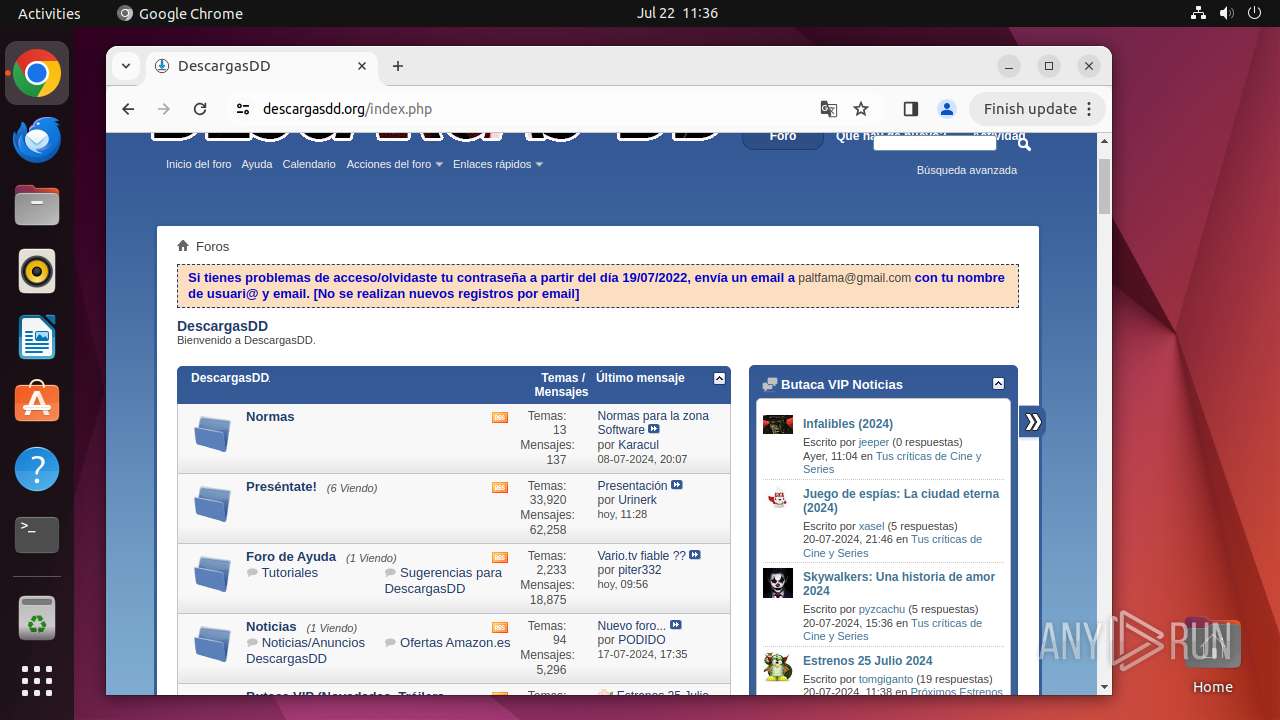1280x720 pixels.
Task: Open Files manager in the dock
Action: (37, 205)
